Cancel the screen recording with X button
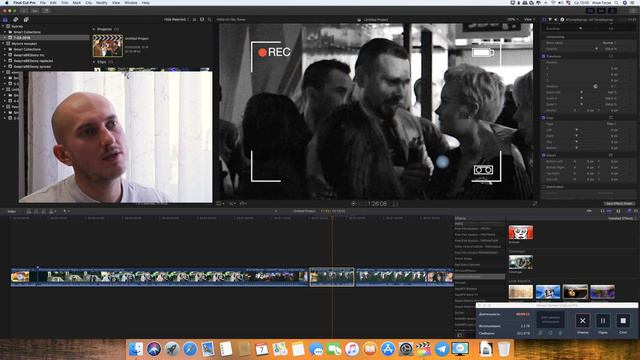This screenshot has width=640, height=360. tap(582, 320)
